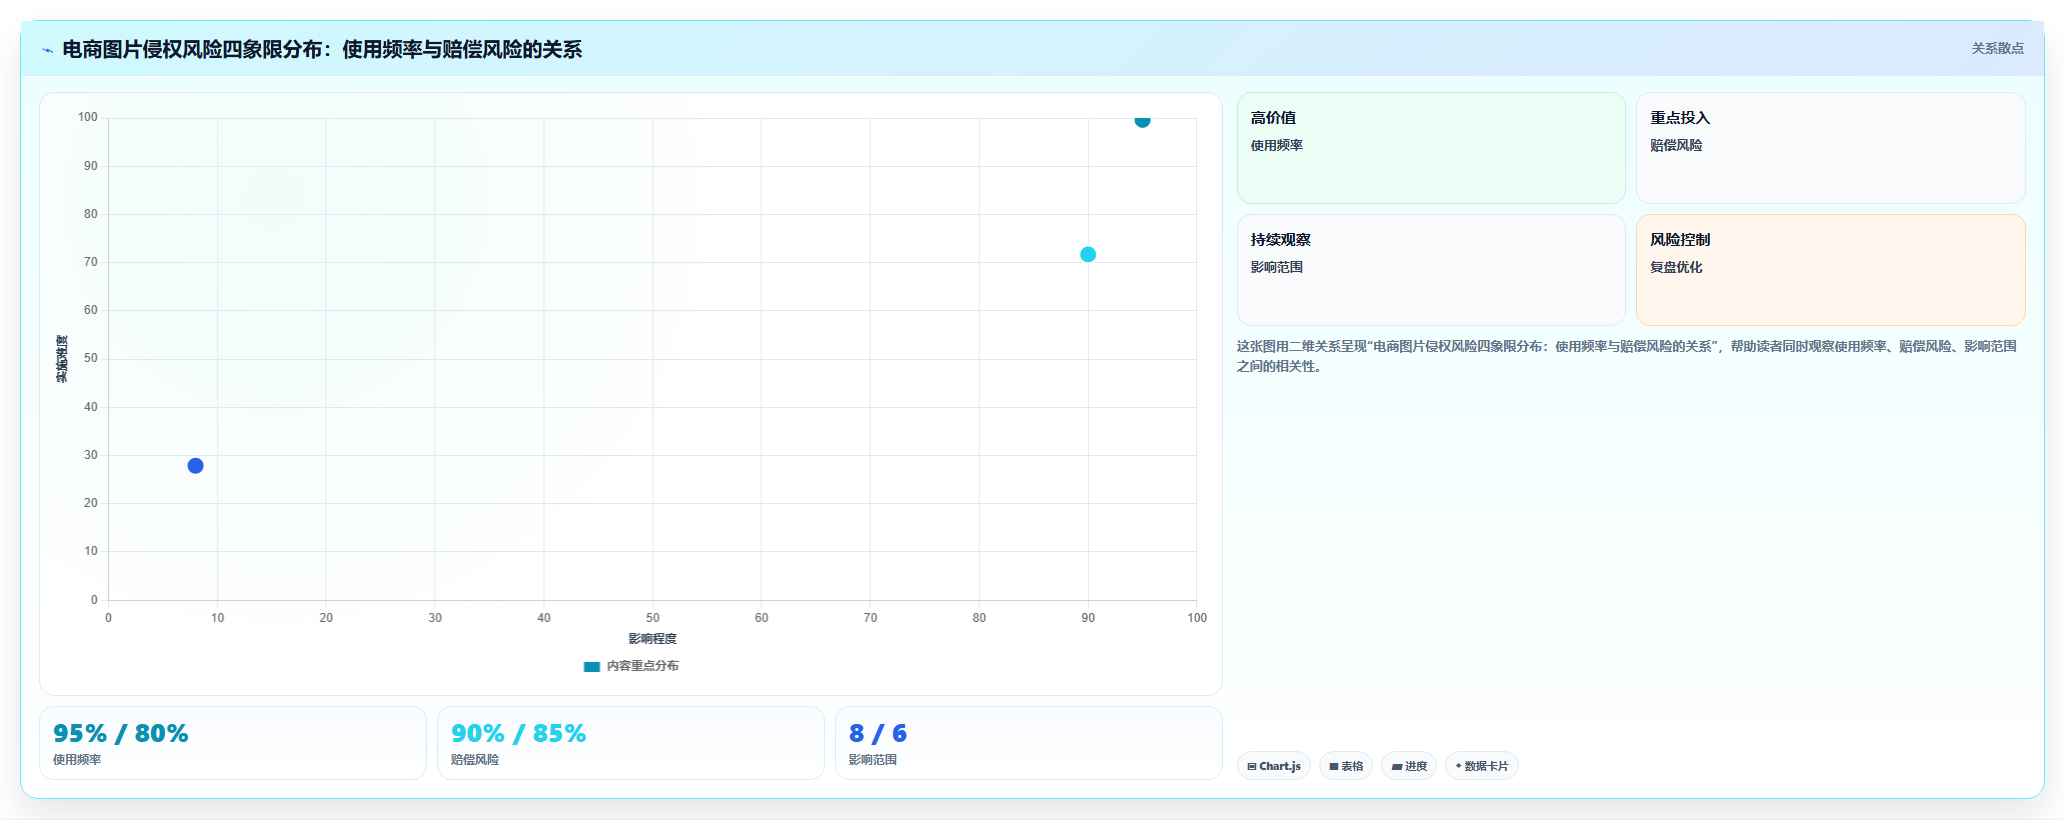Click the 数据卡片 tag chip
Image resolution: width=2065 pixels, height=820 pixels.
point(1482,766)
